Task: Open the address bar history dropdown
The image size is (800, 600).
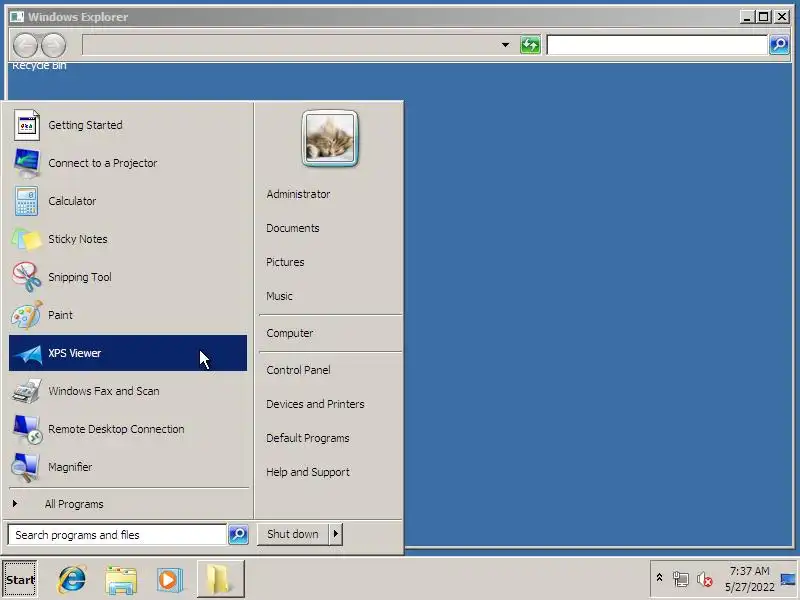Action: [x=505, y=45]
